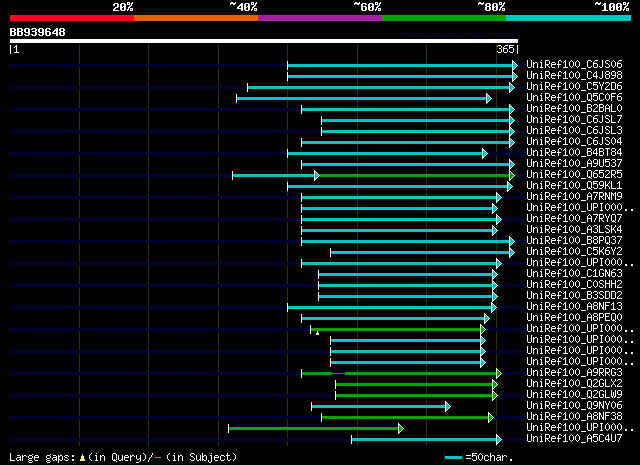Click the orange ~40% identity legend segment
The height and width of the screenshot is (465, 640).
coord(196,18)
